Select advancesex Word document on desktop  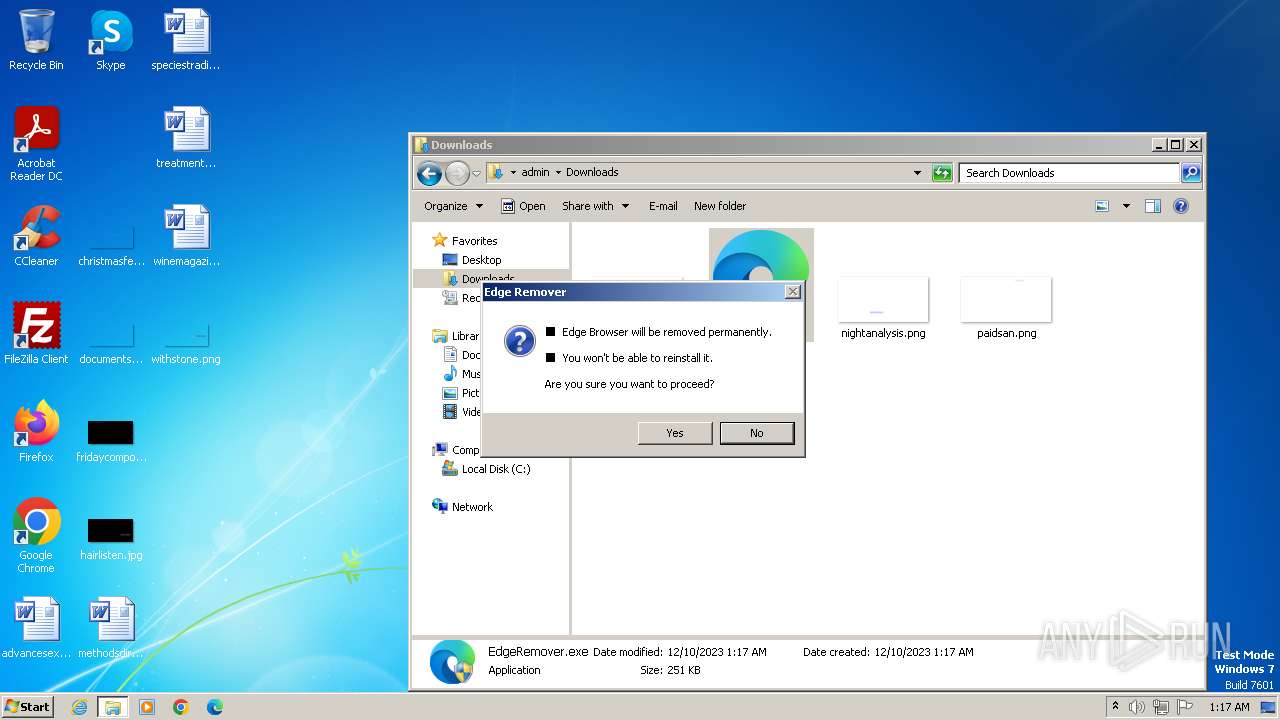pyautogui.click(x=36, y=628)
